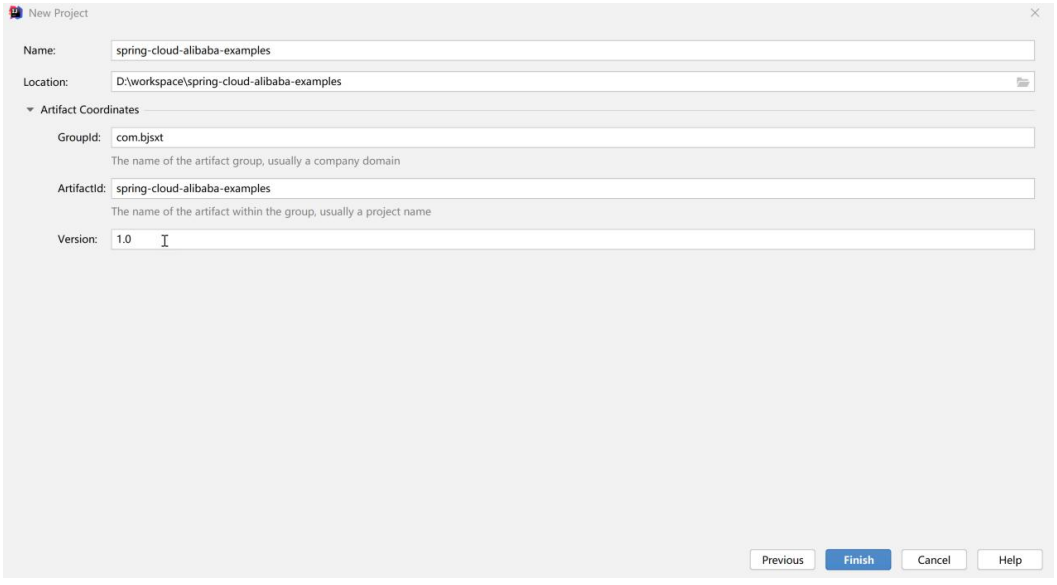Viewport: 1057px width, 585px height.
Task: Click the ArtifactId input field
Action: pos(572,188)
